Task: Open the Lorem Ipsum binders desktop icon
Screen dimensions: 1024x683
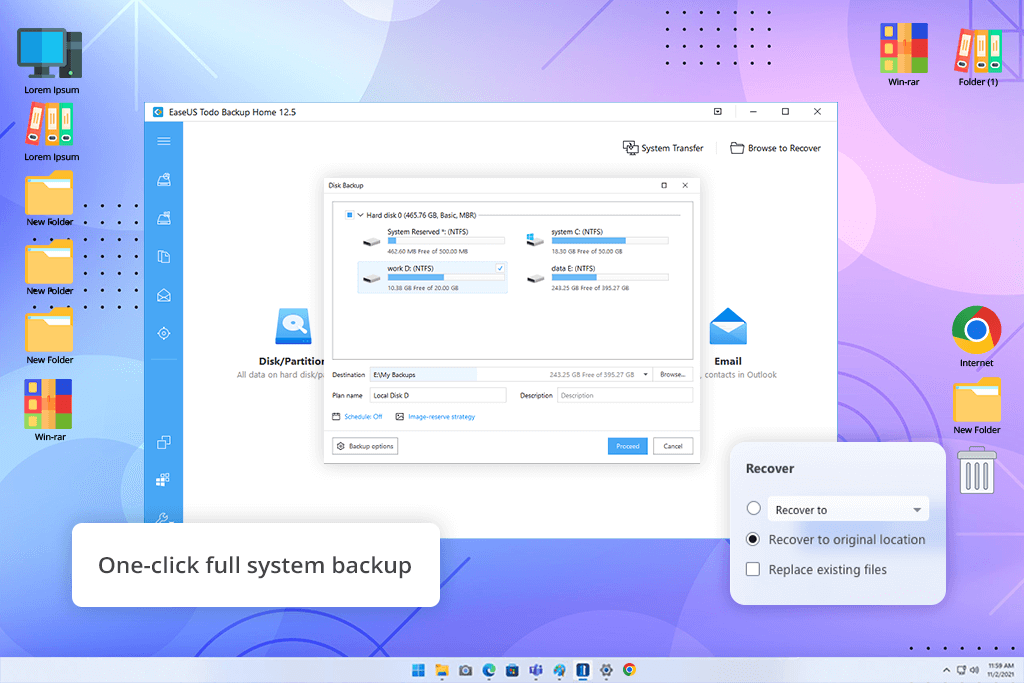Action: click(51, 133)
